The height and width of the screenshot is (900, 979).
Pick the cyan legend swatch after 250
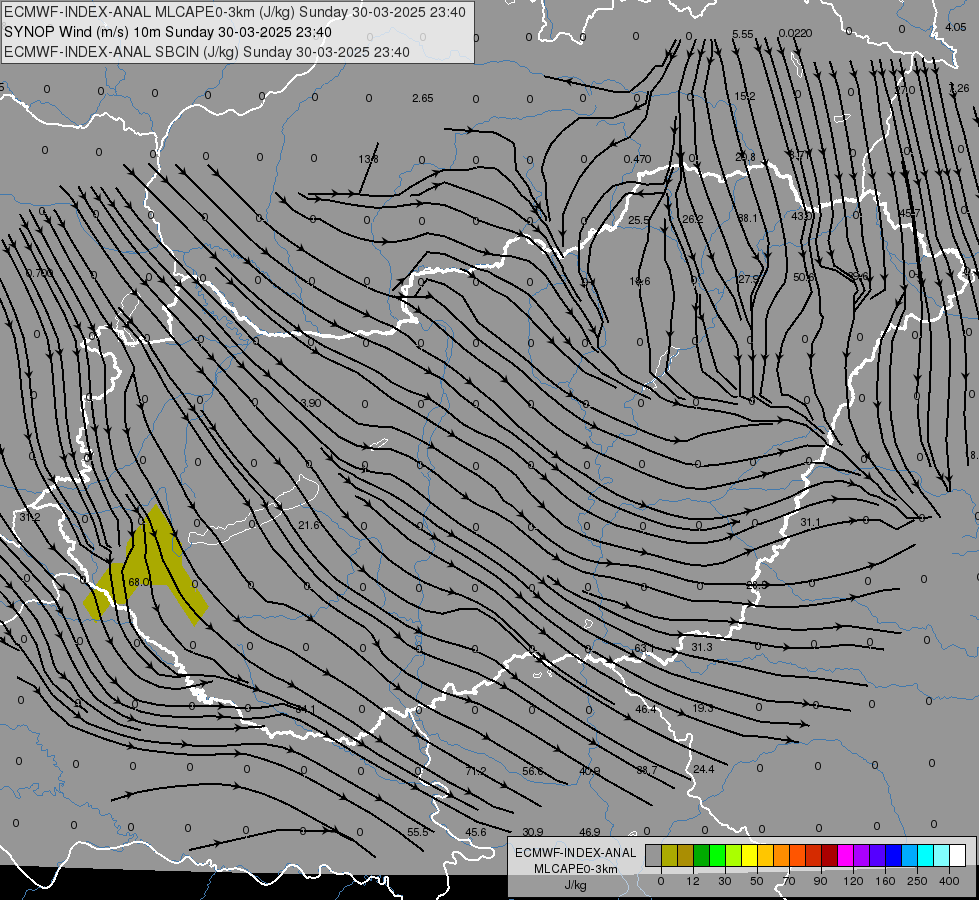point(925,855)
